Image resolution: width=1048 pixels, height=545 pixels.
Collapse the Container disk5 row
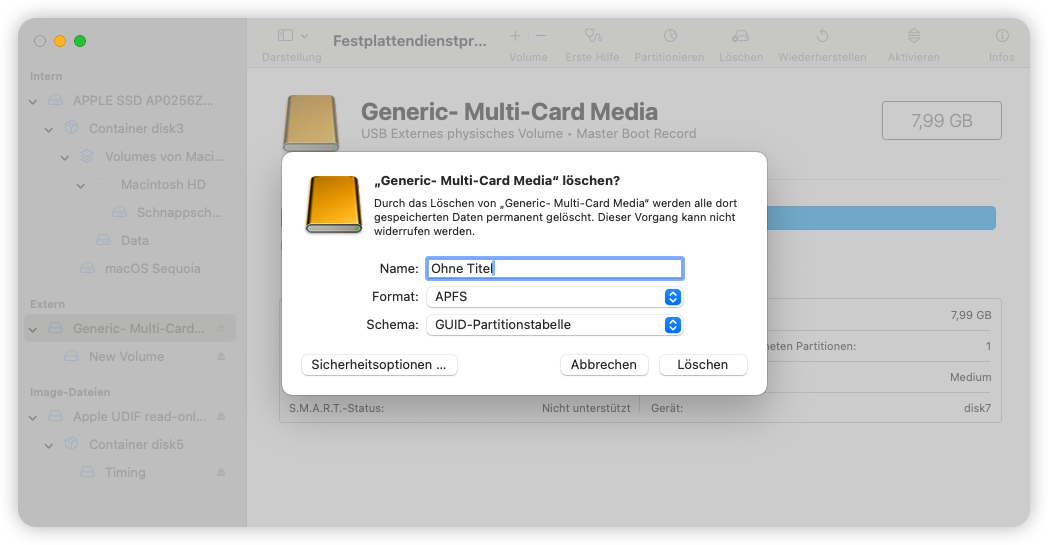tap(49, 446)
